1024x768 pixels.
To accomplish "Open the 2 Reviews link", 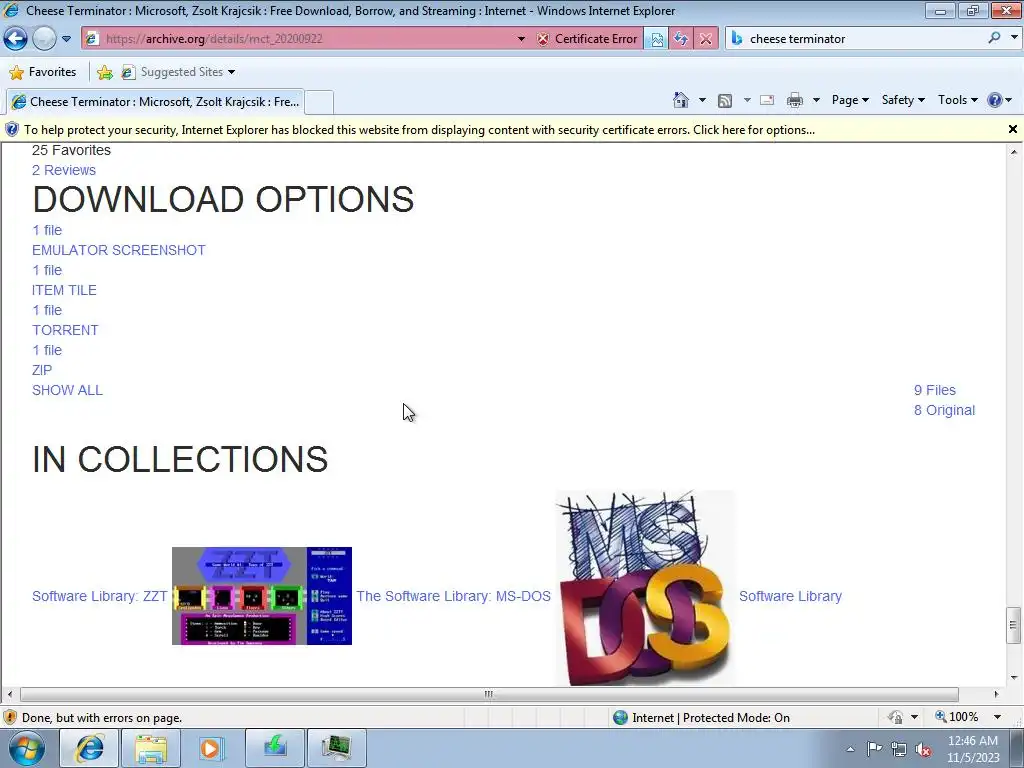I will pos(64,170).
